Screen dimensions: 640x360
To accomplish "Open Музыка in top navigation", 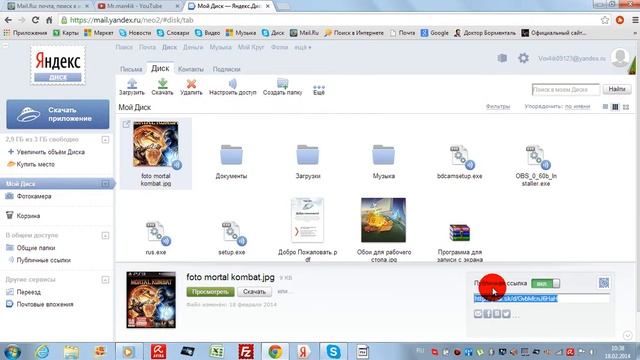I will pos(220,47).
